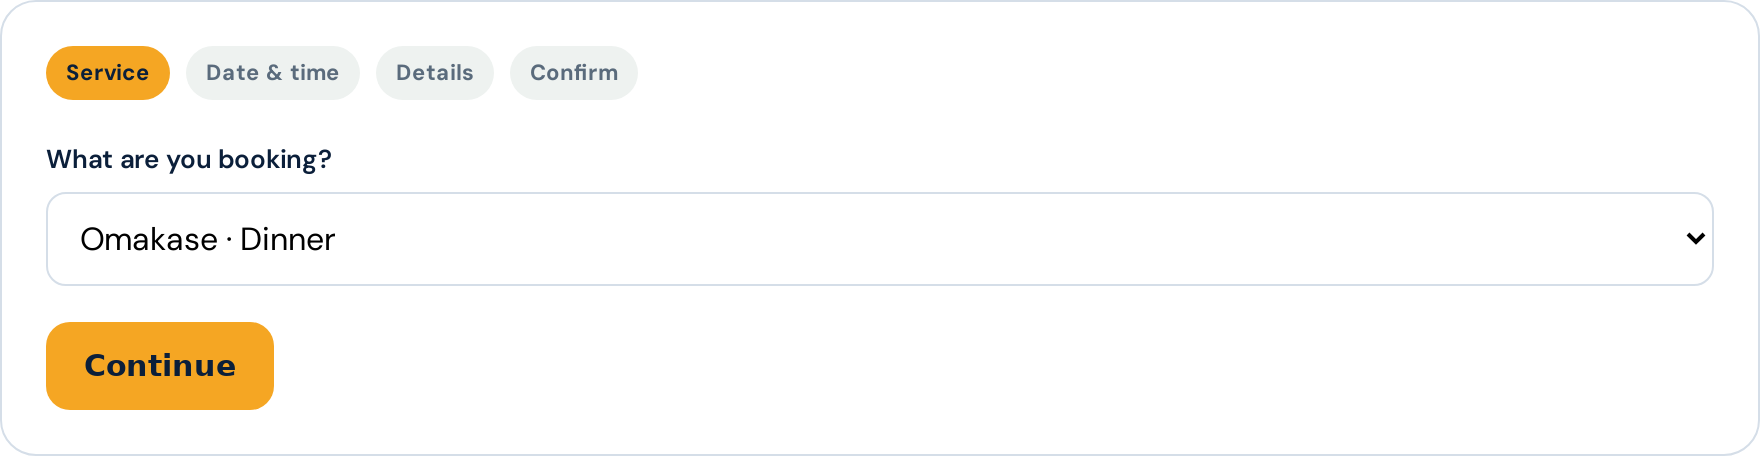The height and width of the screenshot is (458, 1760).
Task: Expand the 'What are you booking?' select box
Action: pos(880,239)
